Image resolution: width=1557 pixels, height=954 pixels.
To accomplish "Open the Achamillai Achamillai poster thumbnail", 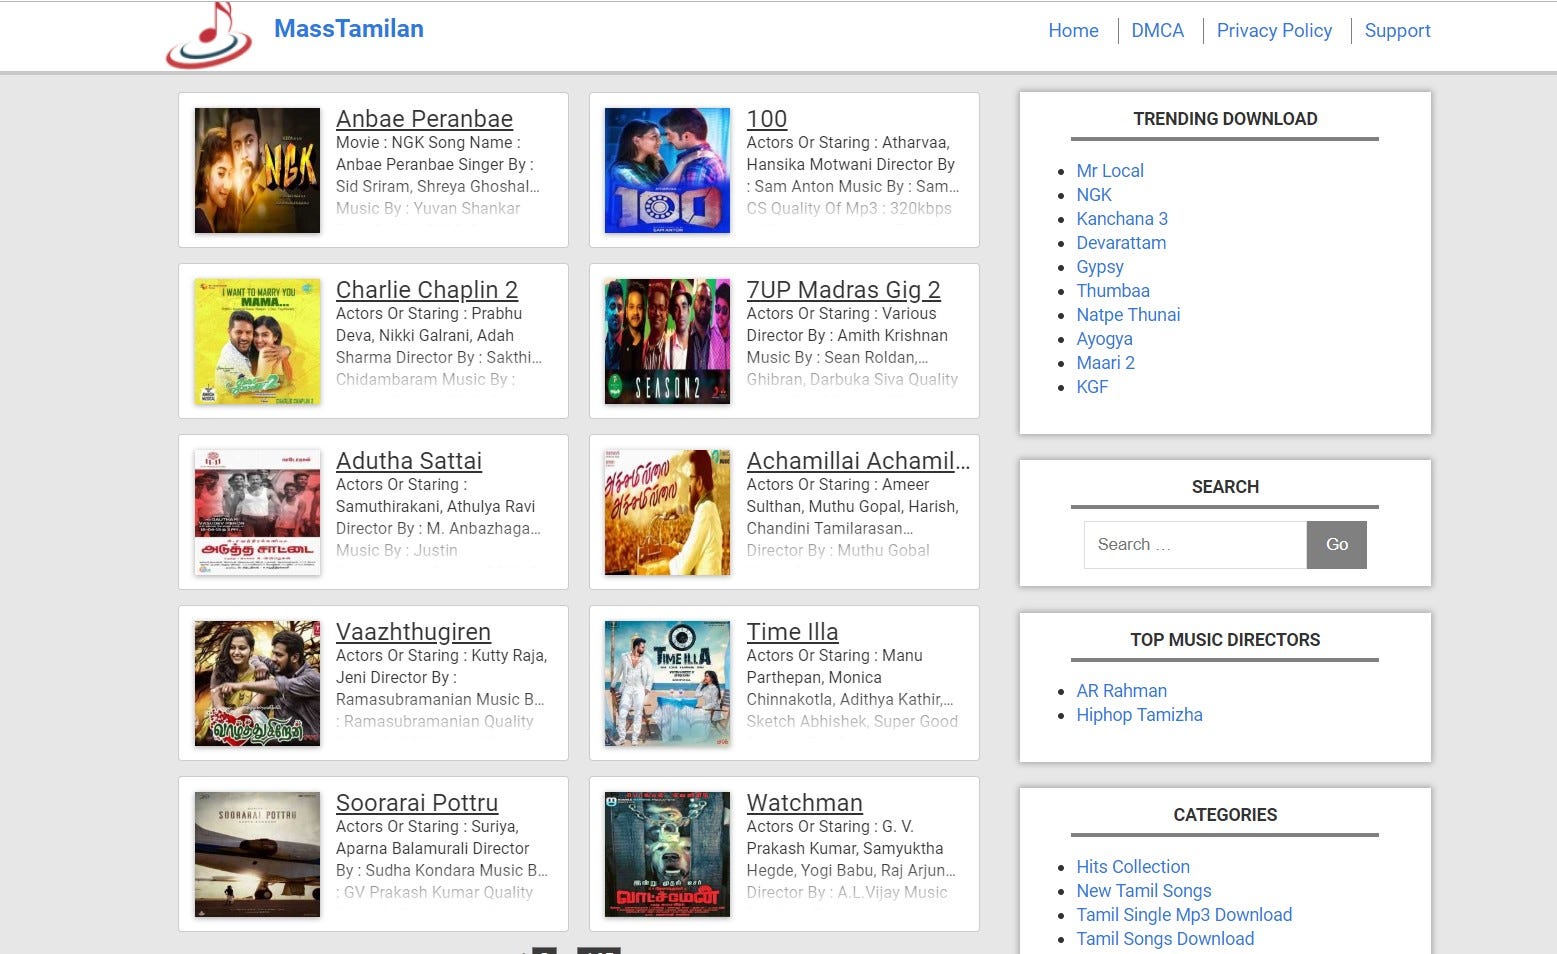I will (x=667, y=513).
